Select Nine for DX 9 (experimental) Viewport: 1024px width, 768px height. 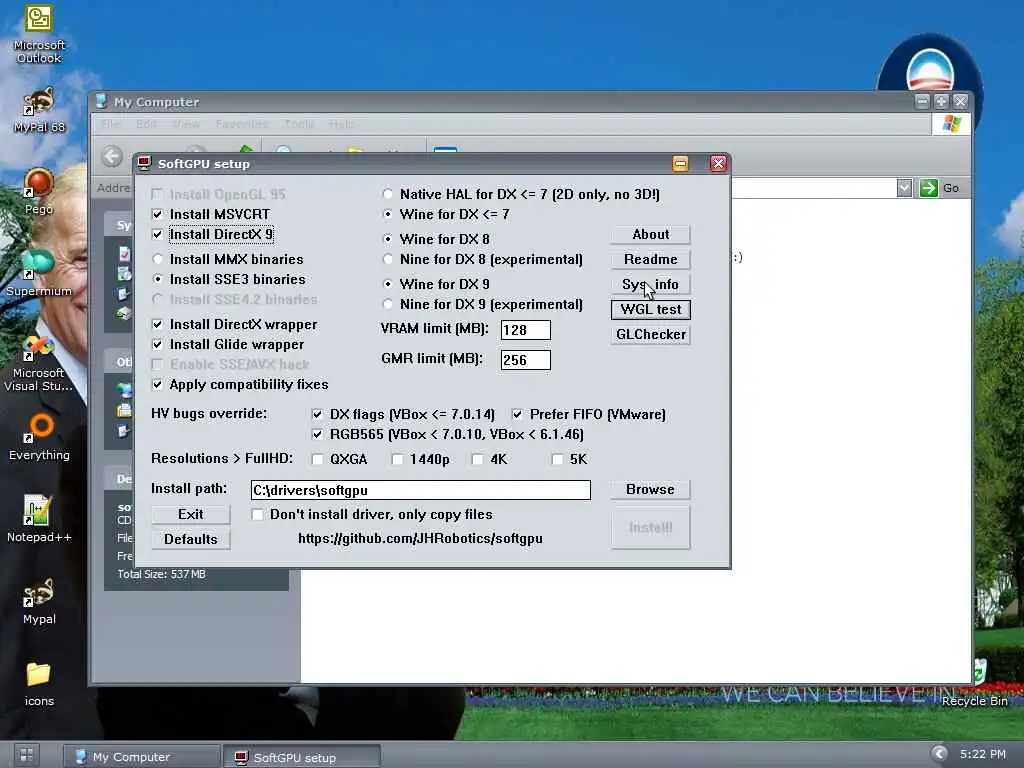click(388, 304)
